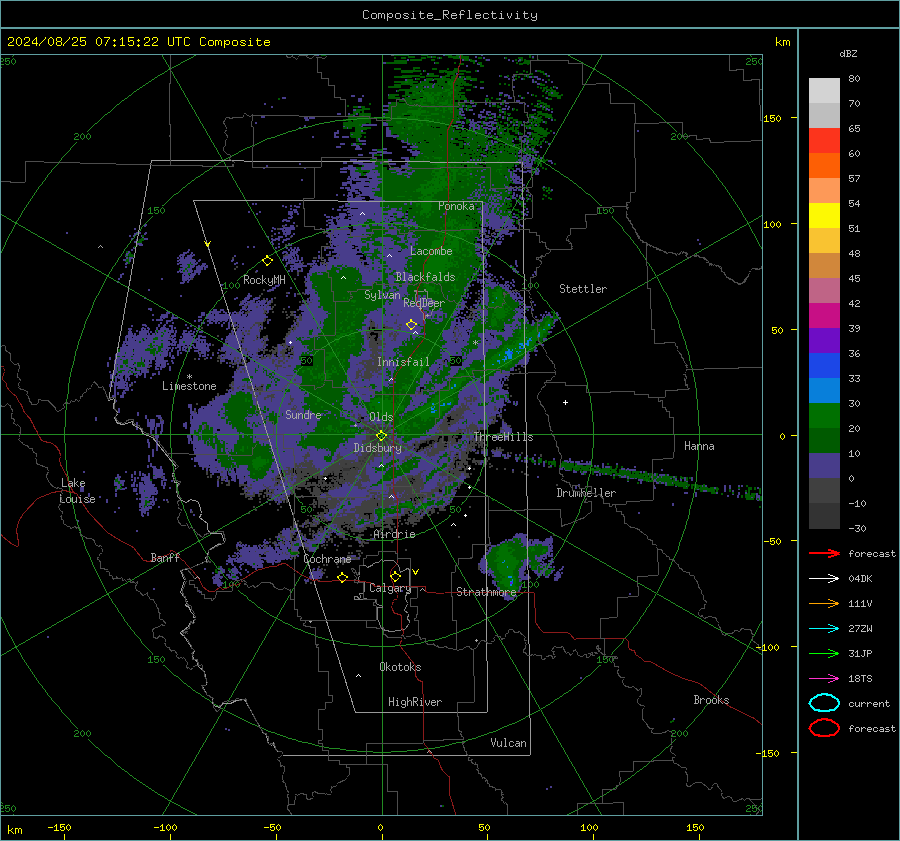Screen dimensions: 900x841
Task: Click the Cochrane town label
Action: click(x=327, y=559)
